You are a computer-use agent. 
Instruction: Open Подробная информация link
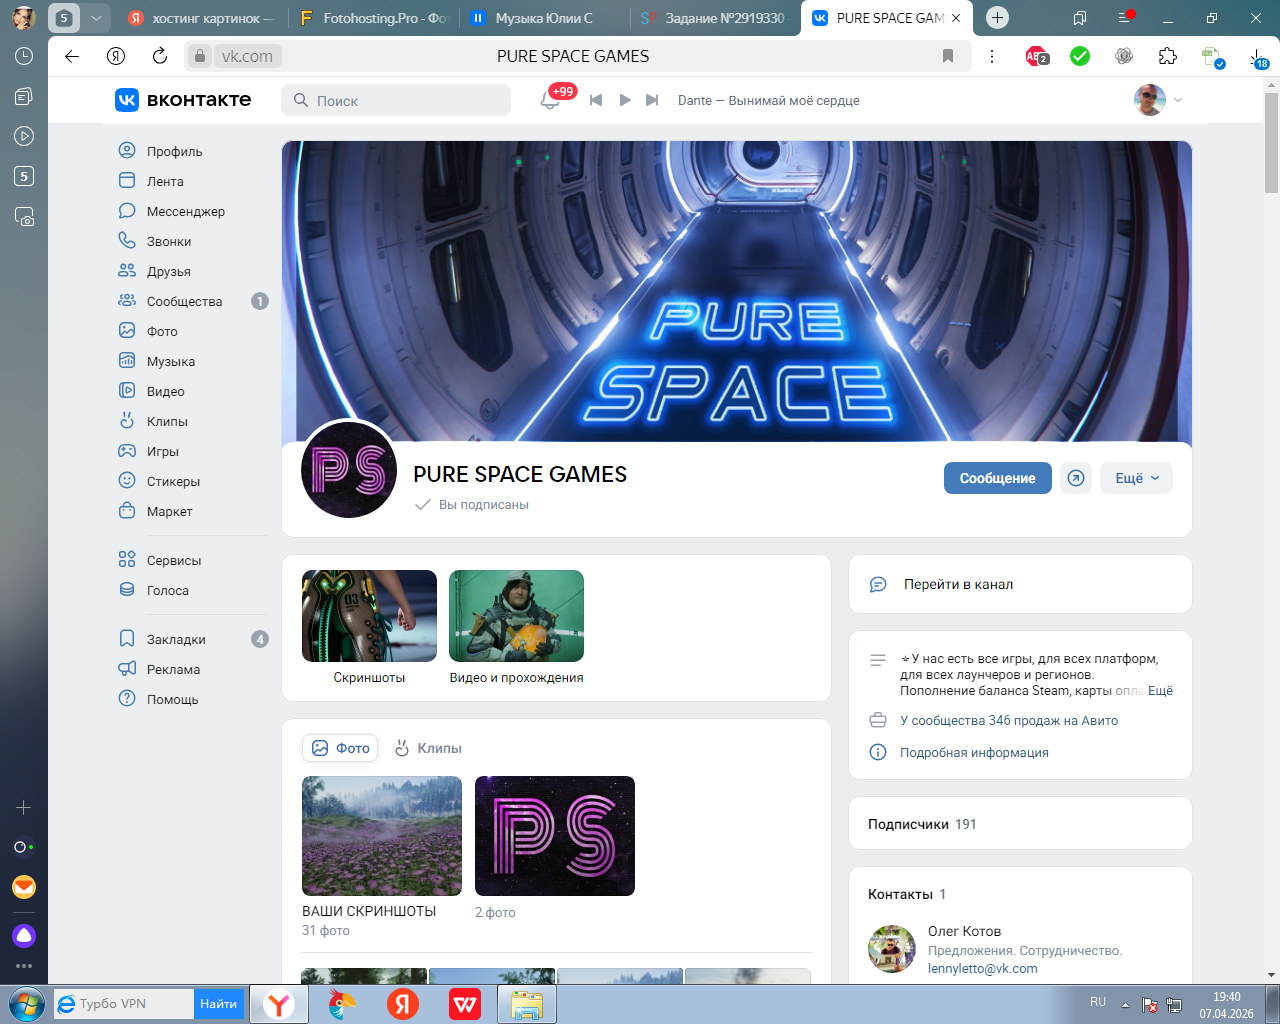coord(974,753)
